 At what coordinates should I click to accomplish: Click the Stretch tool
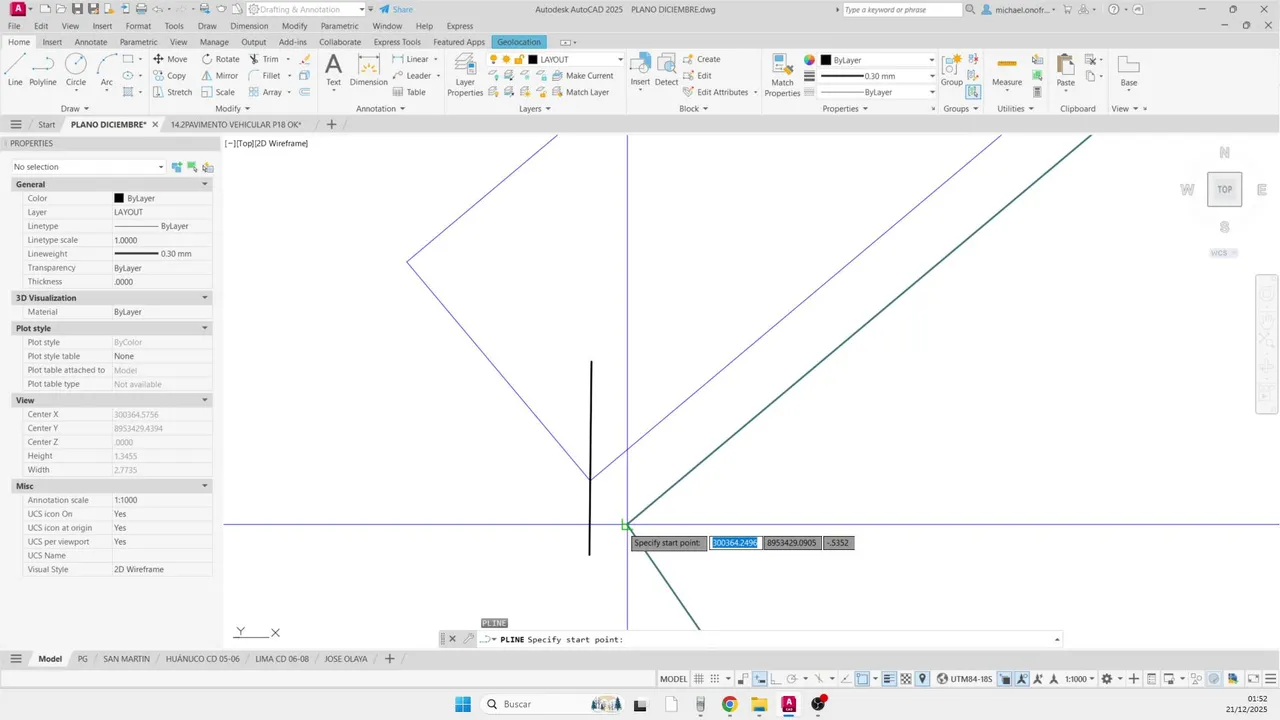172,92
